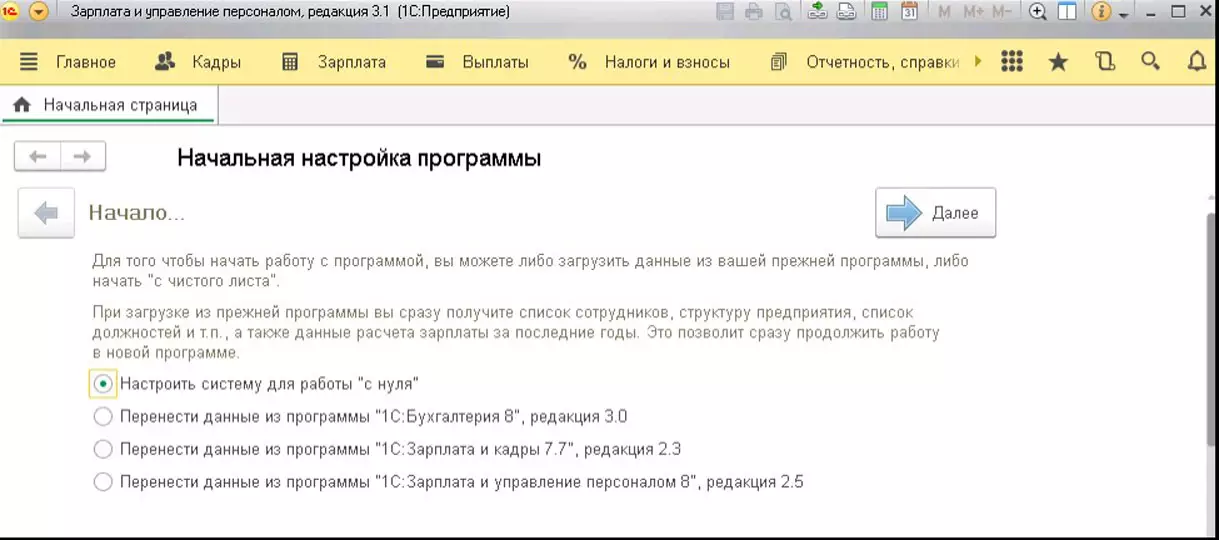Select transfer from Зарплата и кадры 7.7 option
1219x540 pixels.
click(387, 449)
